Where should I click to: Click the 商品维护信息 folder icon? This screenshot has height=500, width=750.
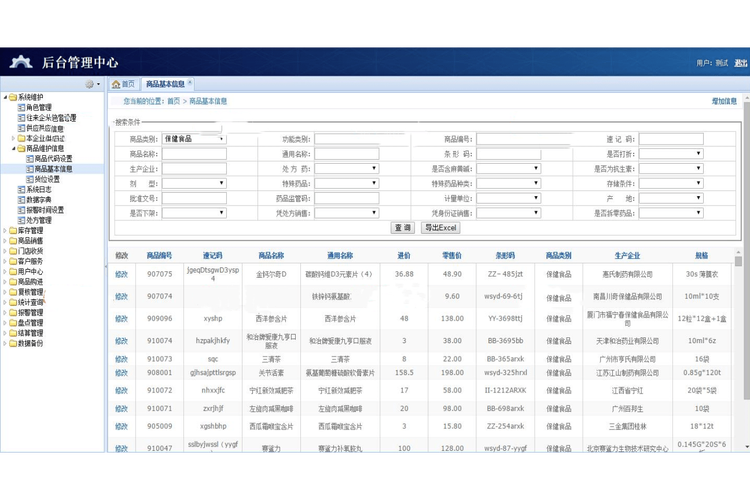point(21,148)
